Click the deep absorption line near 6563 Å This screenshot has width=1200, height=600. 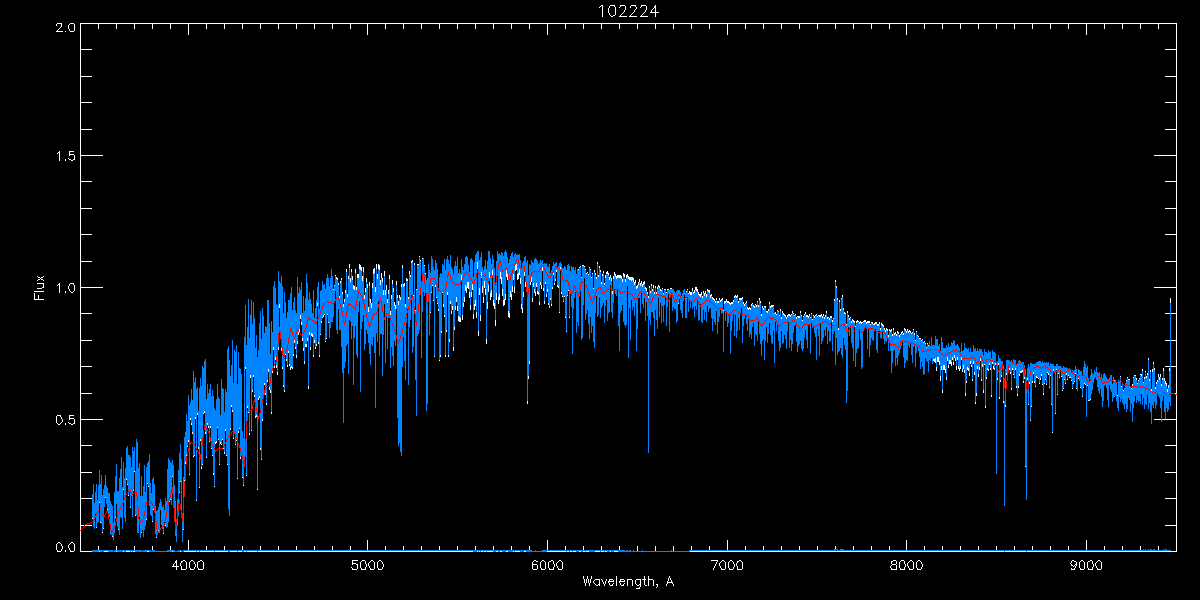[648, 448]
